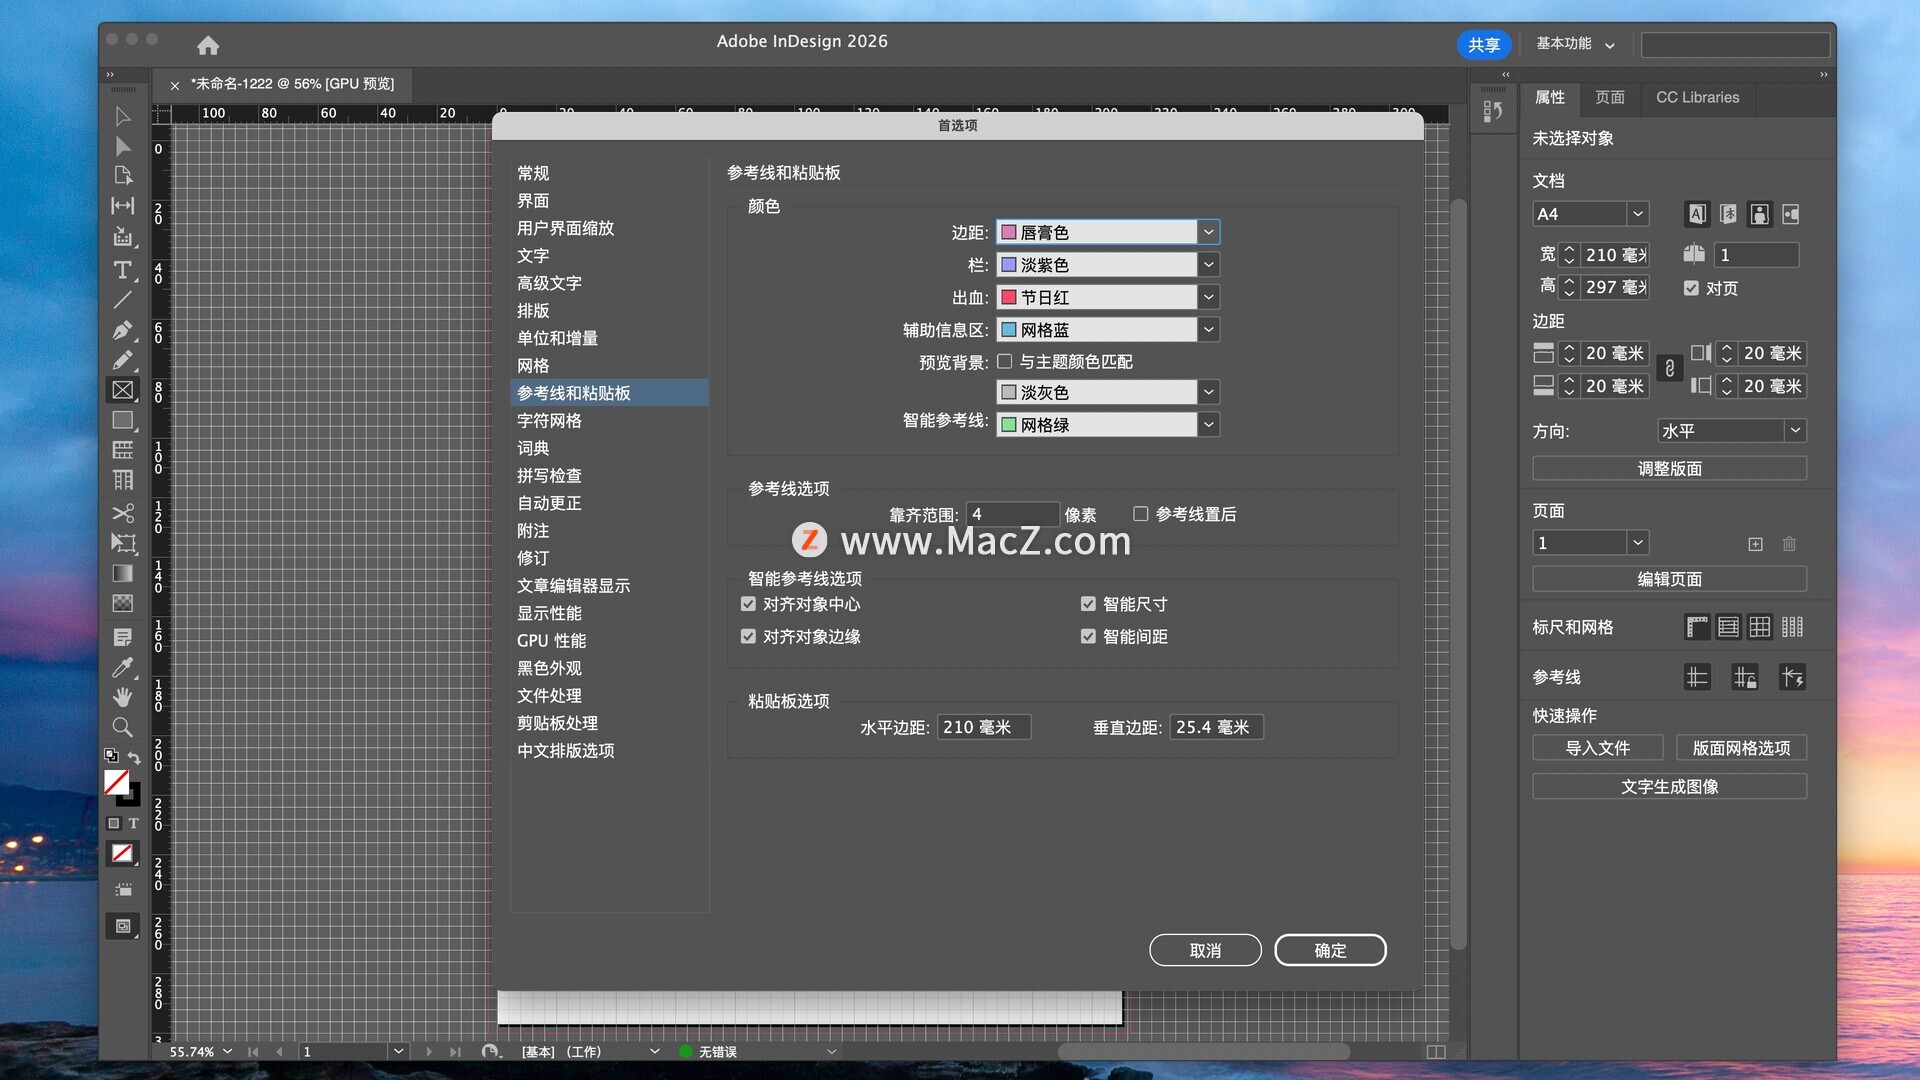Select the Scissors tool
This screenshot has height=1080, width=1920.
(122, 513)
